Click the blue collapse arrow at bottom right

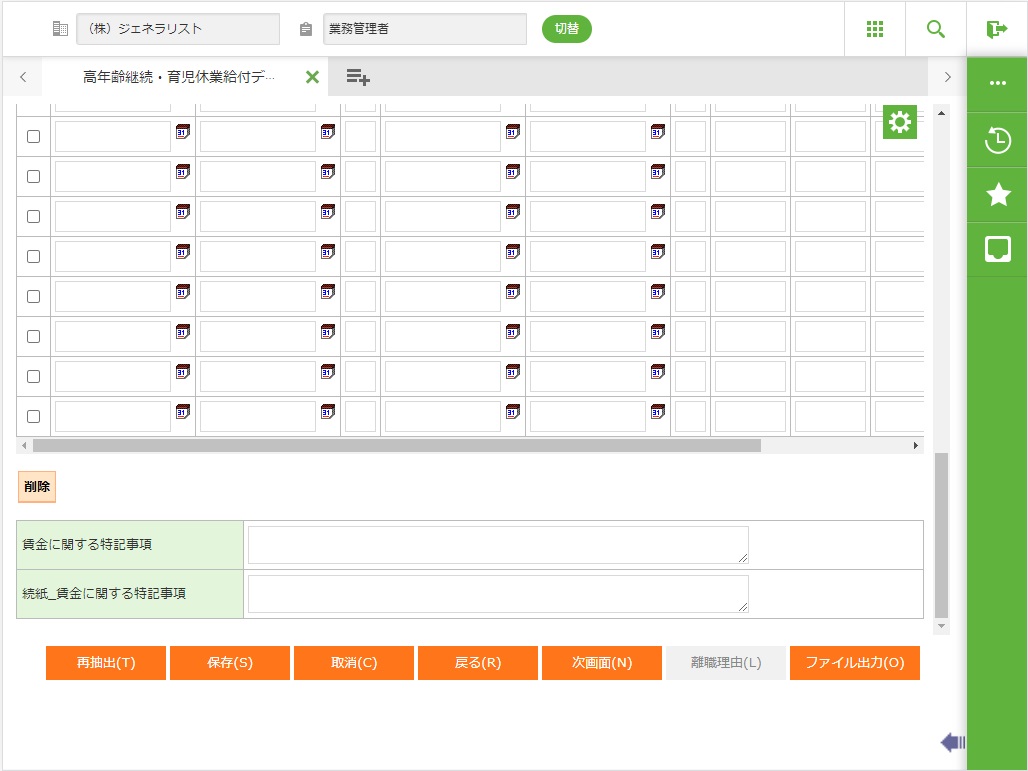[x=953, y=743]
